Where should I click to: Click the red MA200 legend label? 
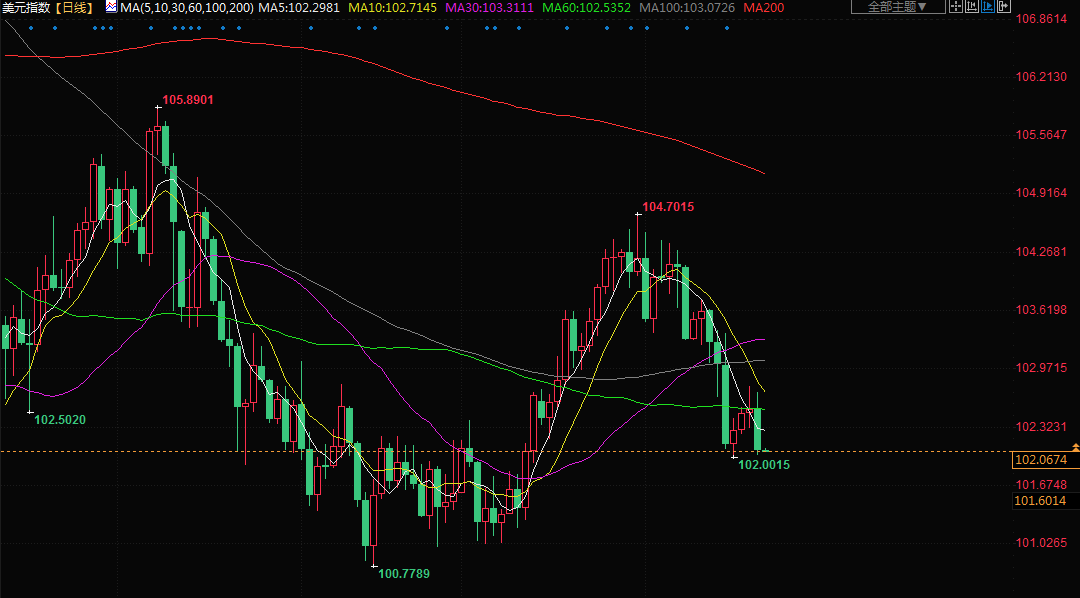click(764, 7)
